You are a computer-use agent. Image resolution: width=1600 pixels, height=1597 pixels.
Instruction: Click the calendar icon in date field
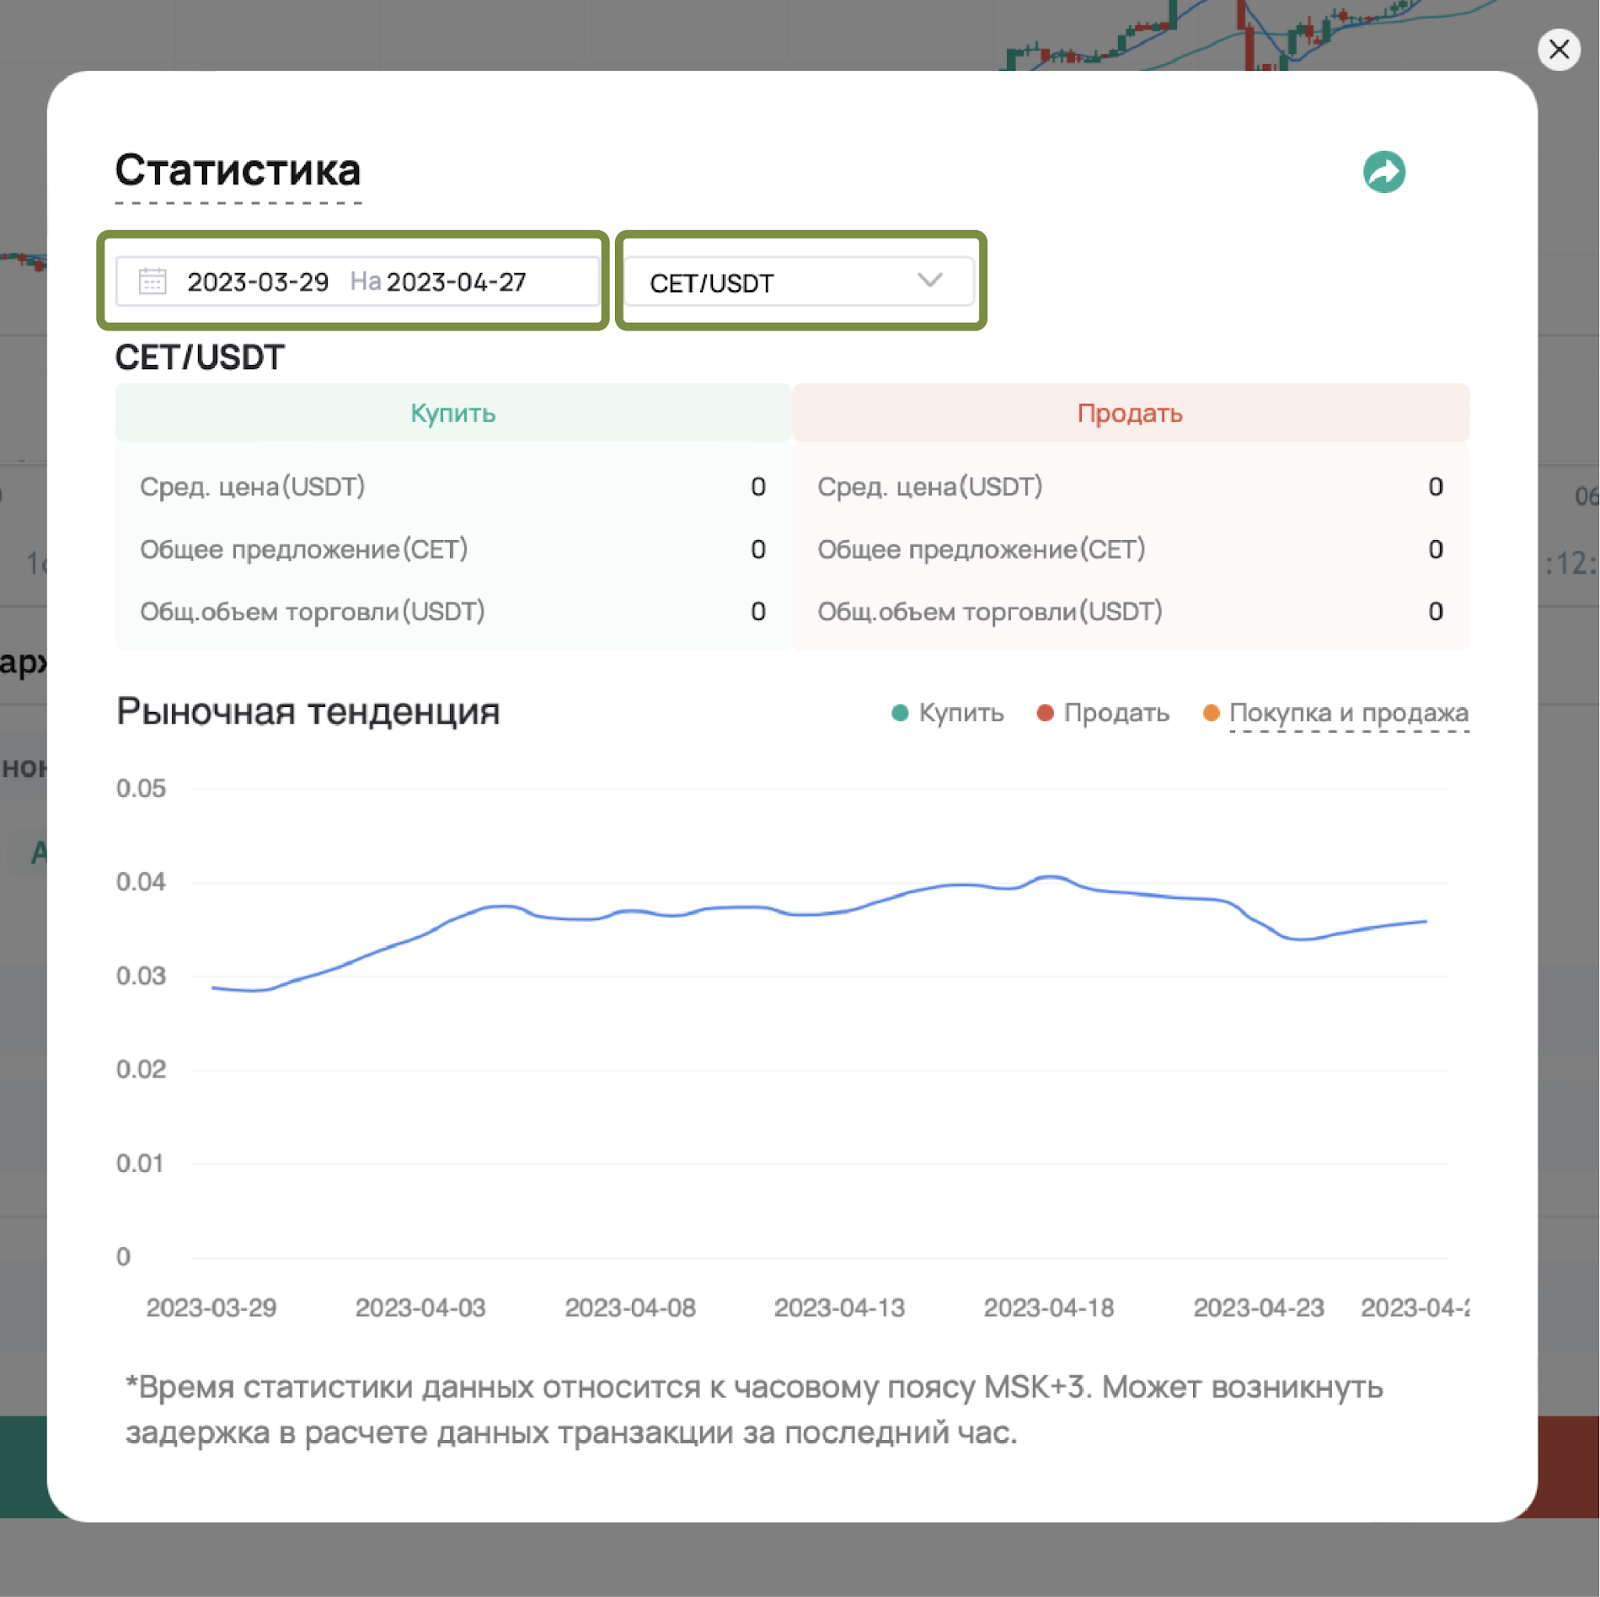coord(153,282)
